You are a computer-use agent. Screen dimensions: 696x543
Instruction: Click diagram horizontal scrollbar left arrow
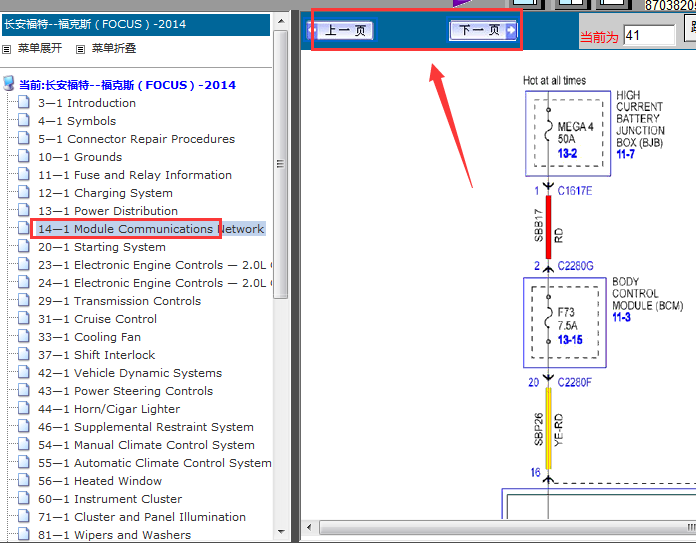pyautogui.click(x=309, y=528)
